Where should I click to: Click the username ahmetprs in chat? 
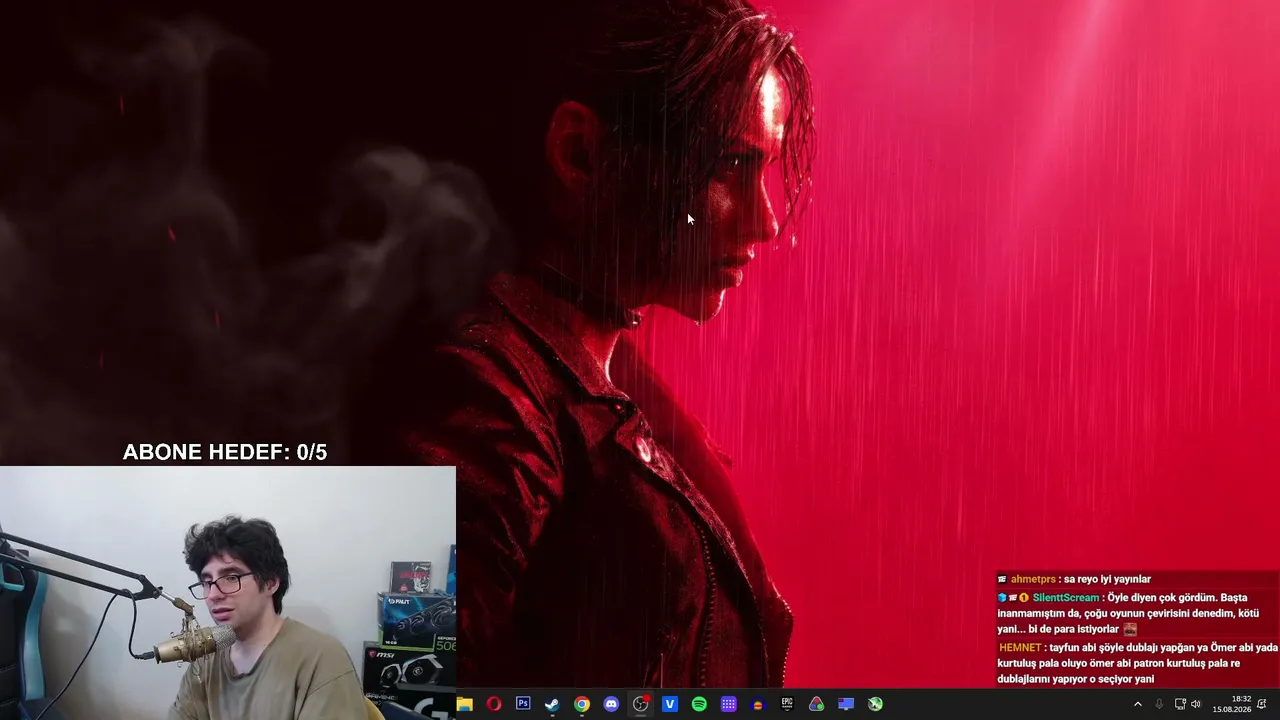click(x=1033, y=579)
